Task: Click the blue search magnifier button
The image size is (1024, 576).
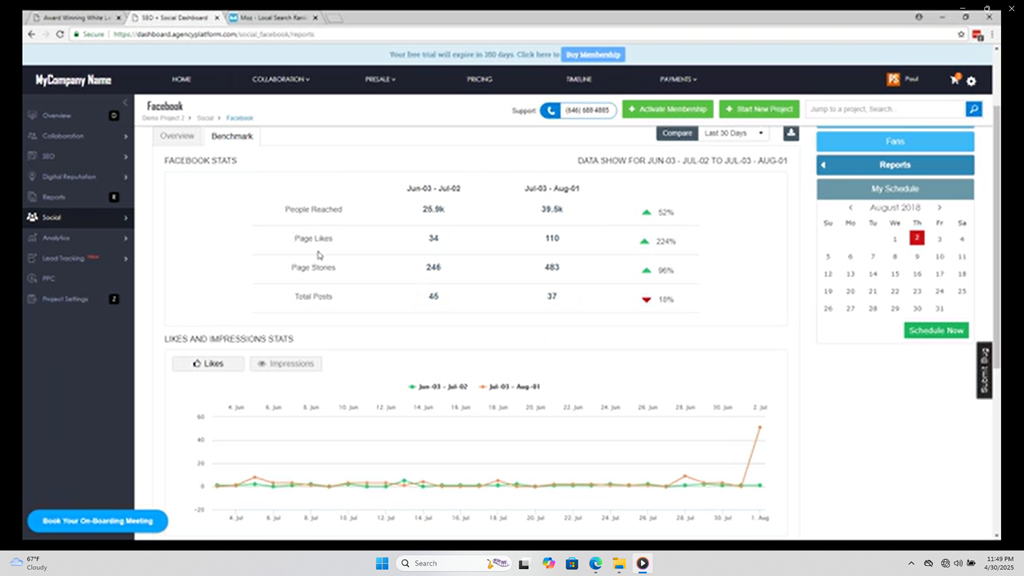Action: pos(973,109)
